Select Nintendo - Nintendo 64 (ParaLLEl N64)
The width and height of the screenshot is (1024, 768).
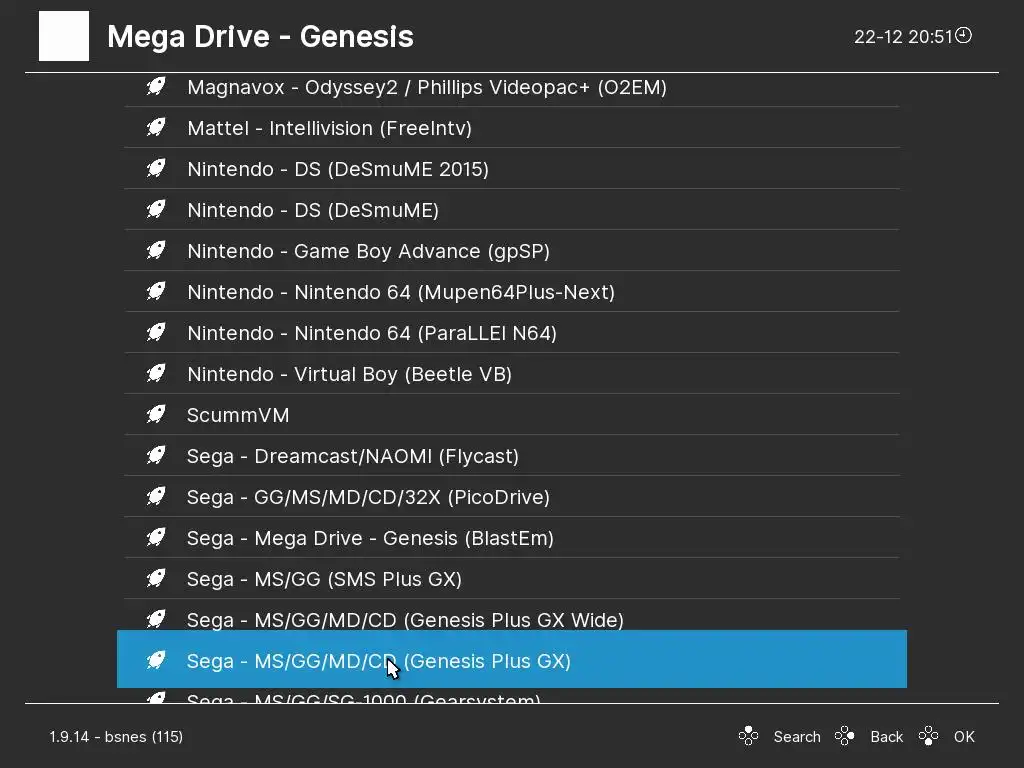512,332
